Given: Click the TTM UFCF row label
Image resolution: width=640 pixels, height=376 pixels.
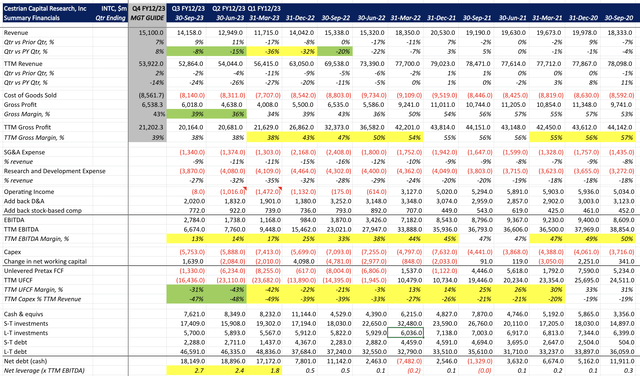Looking at the screenshot, I should pos(18,280).
